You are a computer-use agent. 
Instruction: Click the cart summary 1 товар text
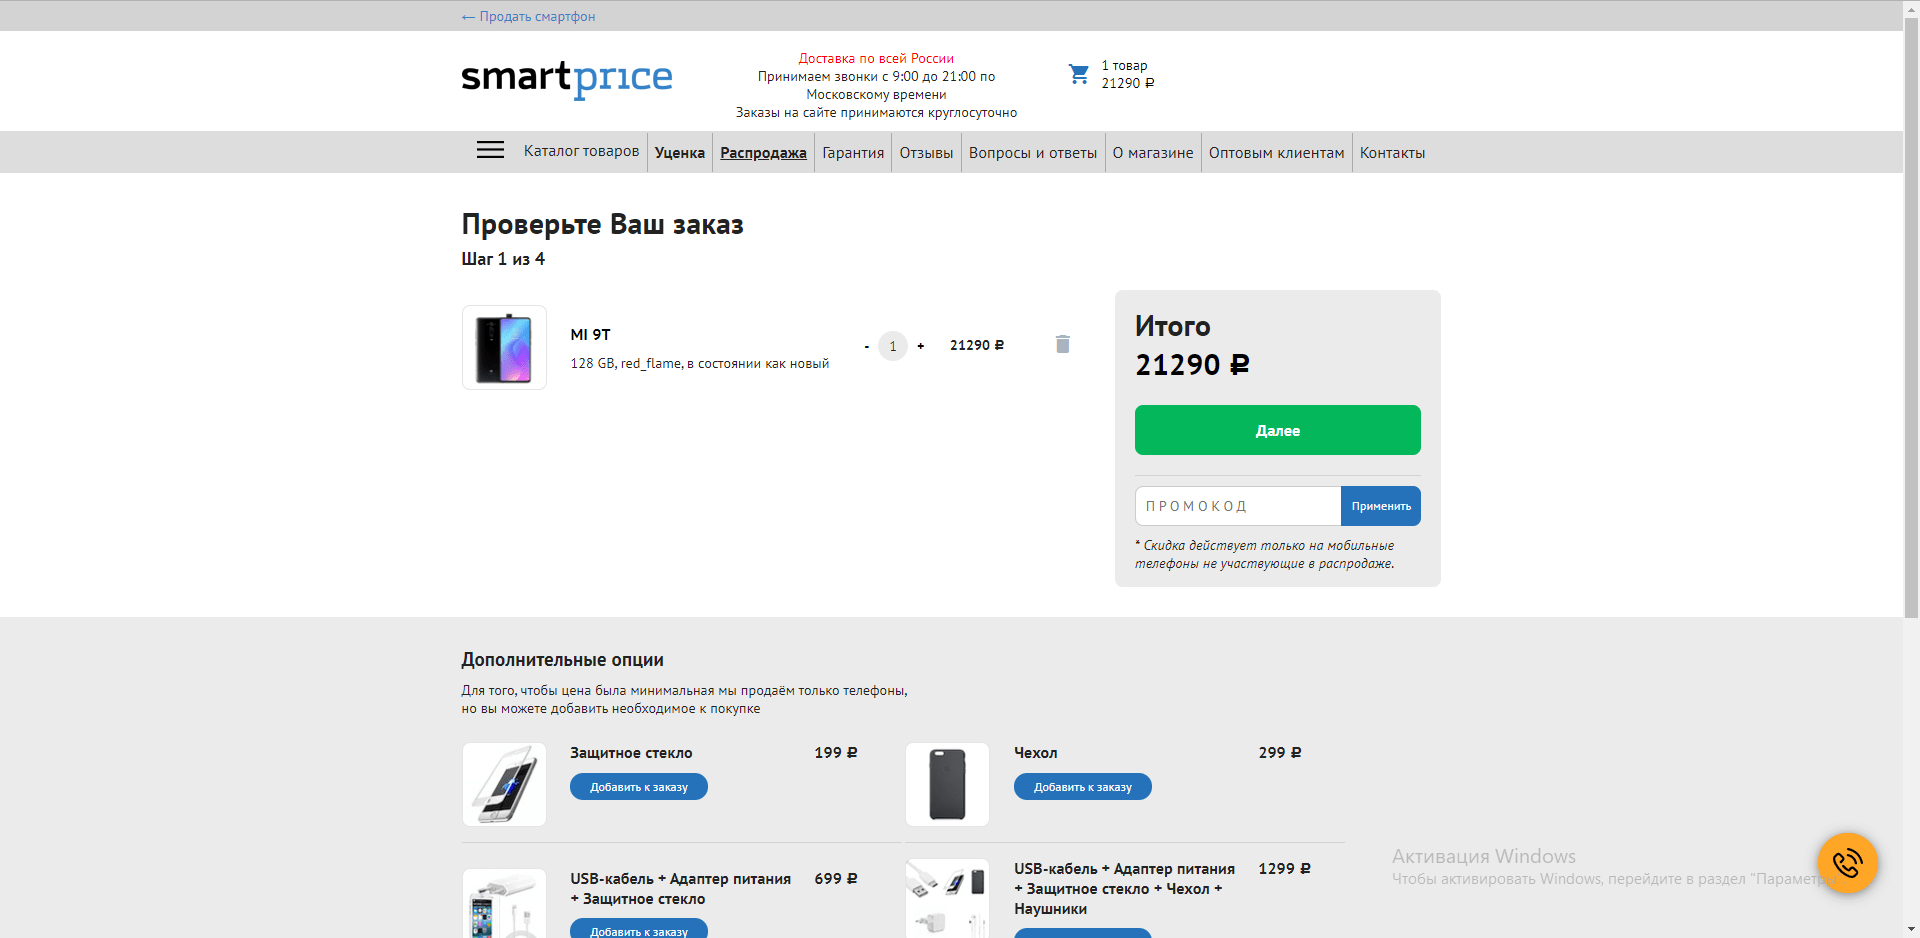tap(1124, 65)
